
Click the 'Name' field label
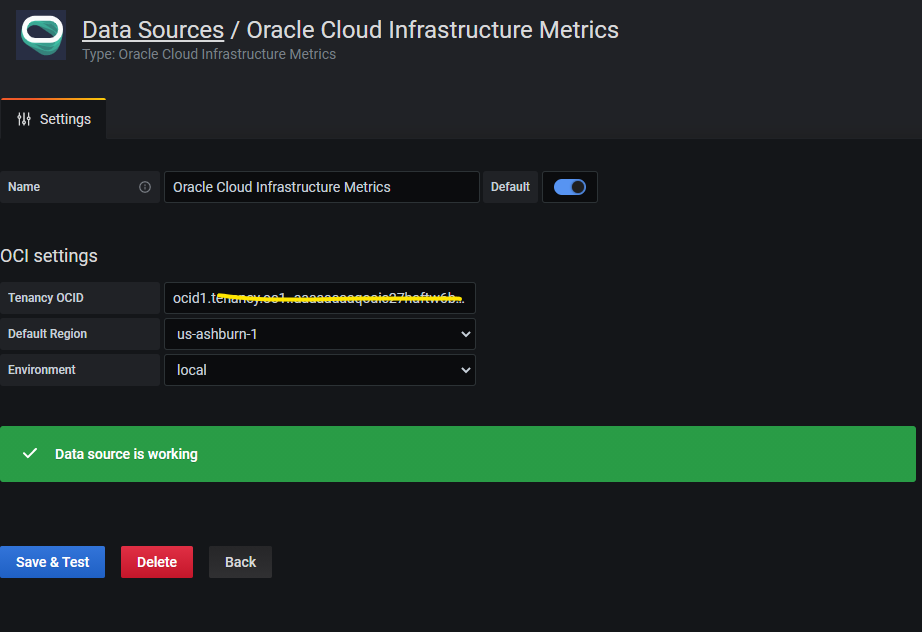point(24,187)
